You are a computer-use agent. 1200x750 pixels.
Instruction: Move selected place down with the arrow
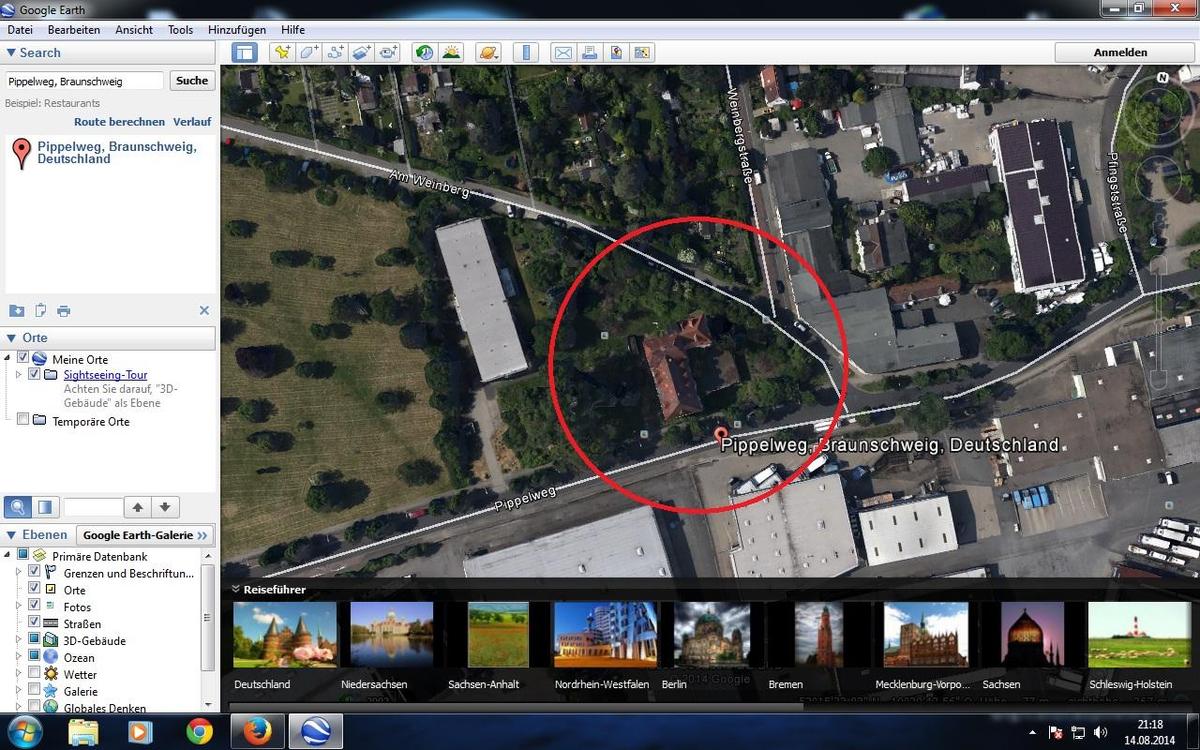[165, 507]
